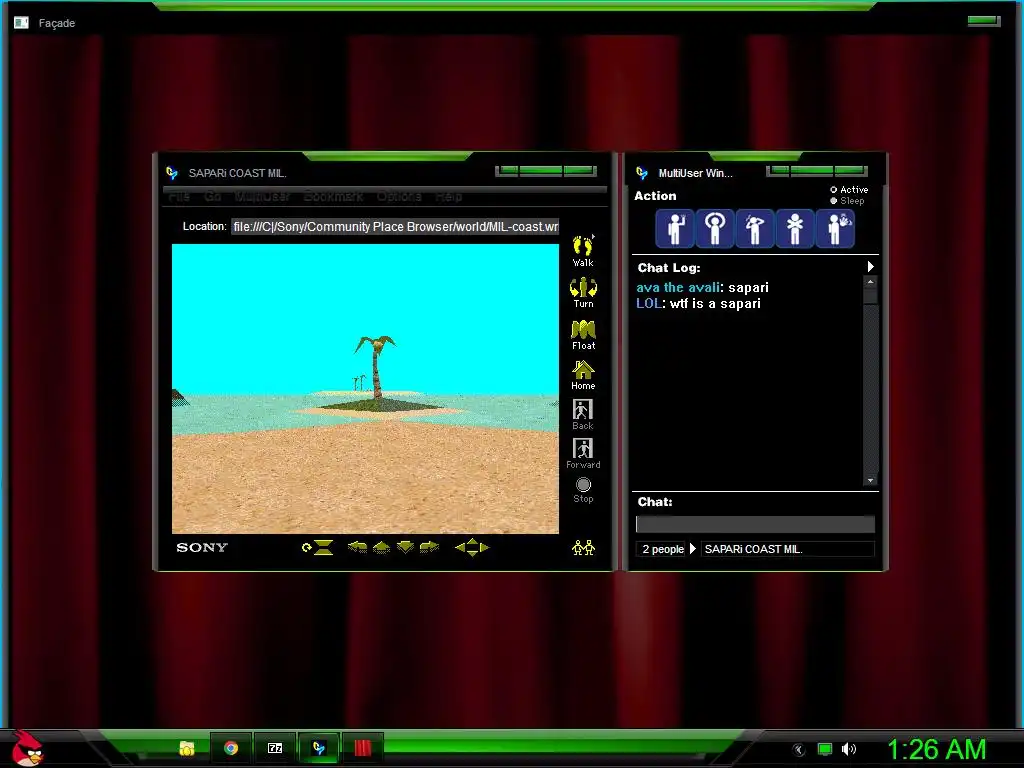This screenshot has width=1024, height=768.
Task: Click the Sony logo in browser
Action: coord(202,547)
